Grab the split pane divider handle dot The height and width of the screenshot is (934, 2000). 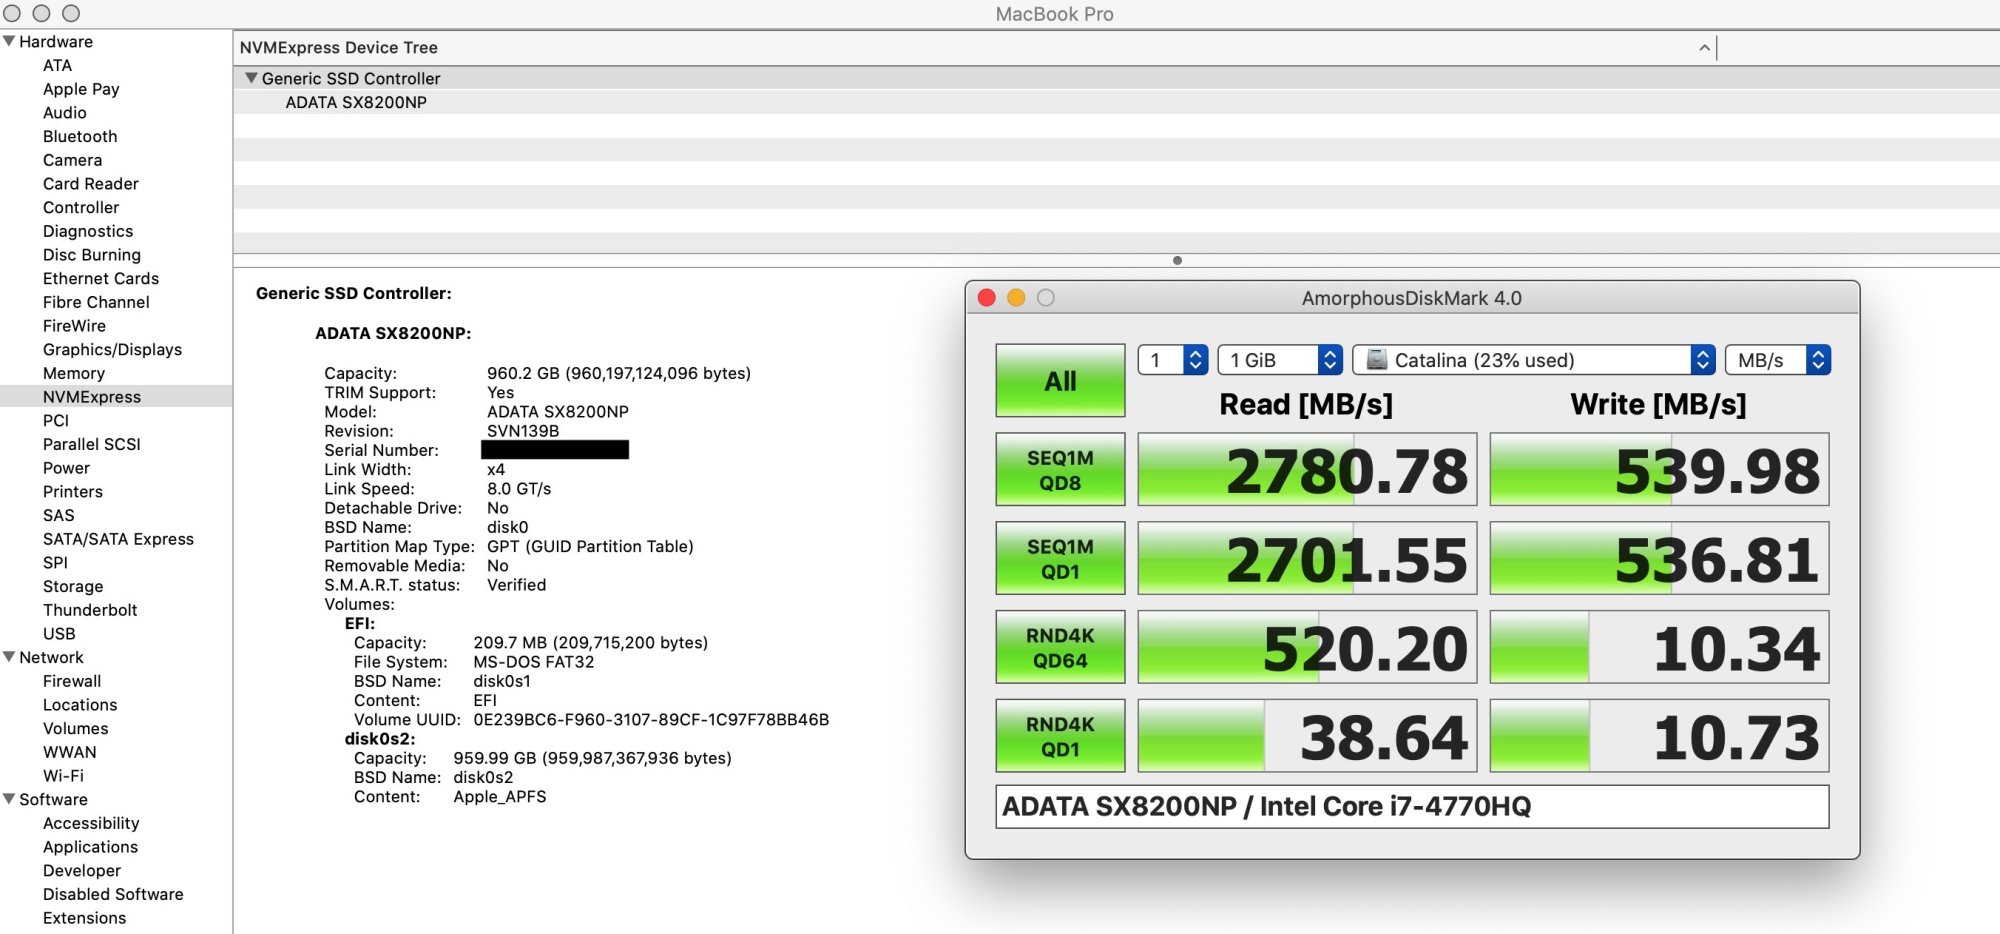[x=1177, y=260]
